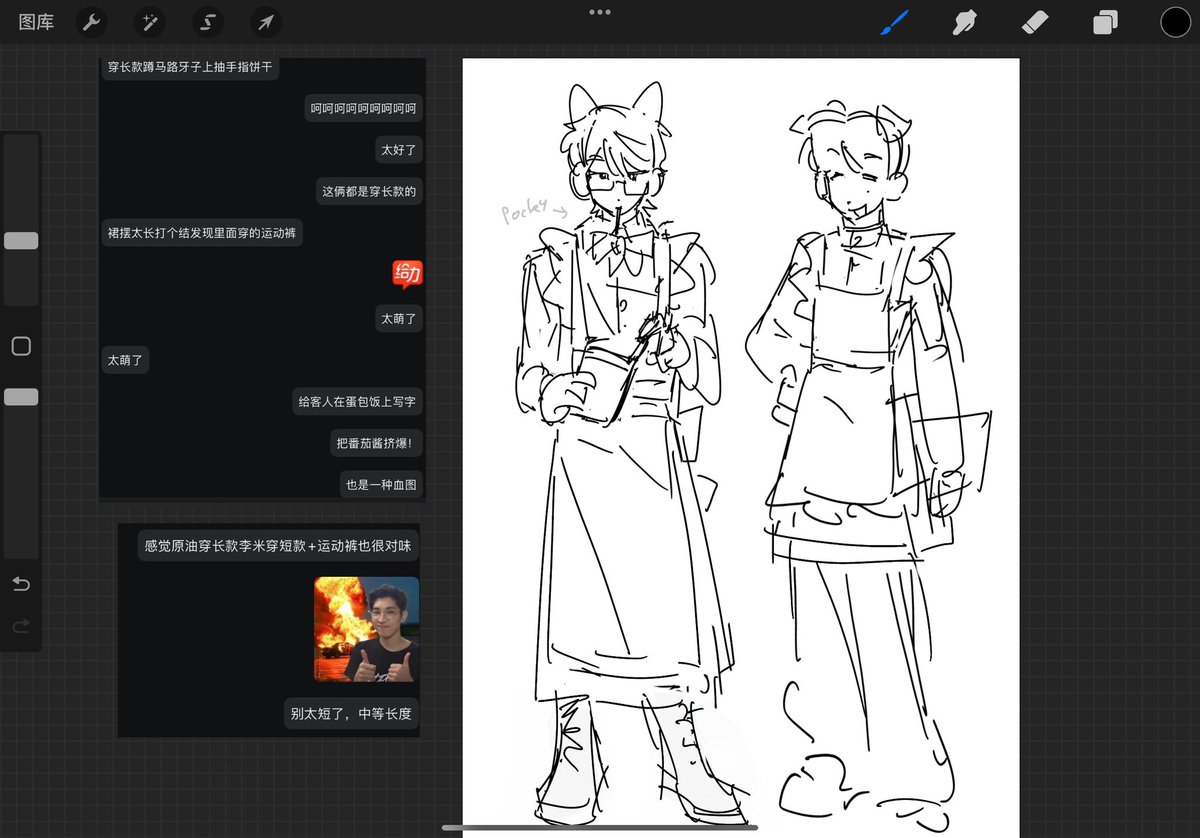Open the Actions wrench menu
The image size is (1200, 838).
click(x=91, y=22)
